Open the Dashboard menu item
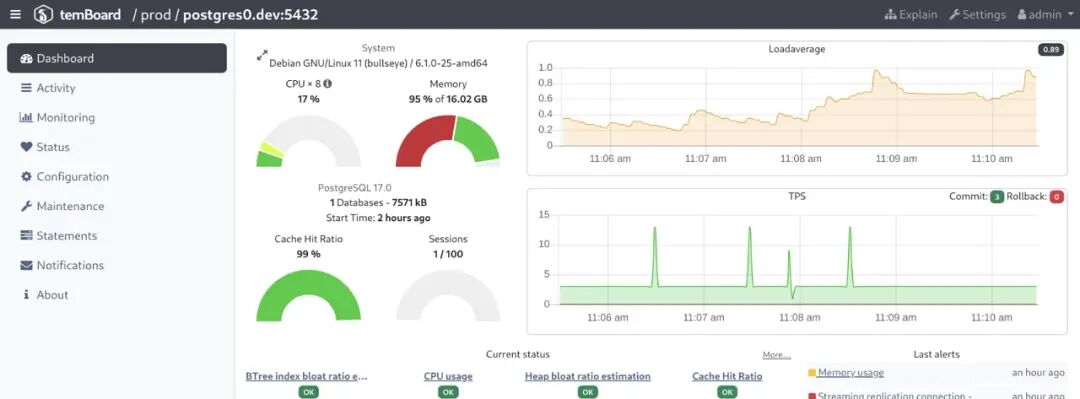This screenshot has width=1080, height=399. click(x=116, y=59)
